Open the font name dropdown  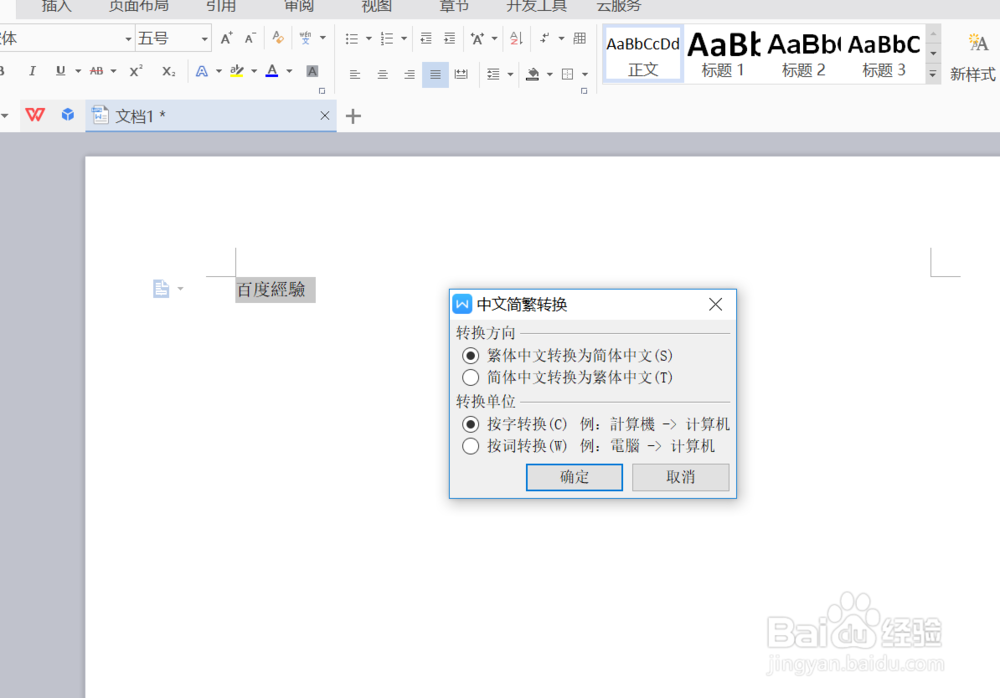pos(128,39)
